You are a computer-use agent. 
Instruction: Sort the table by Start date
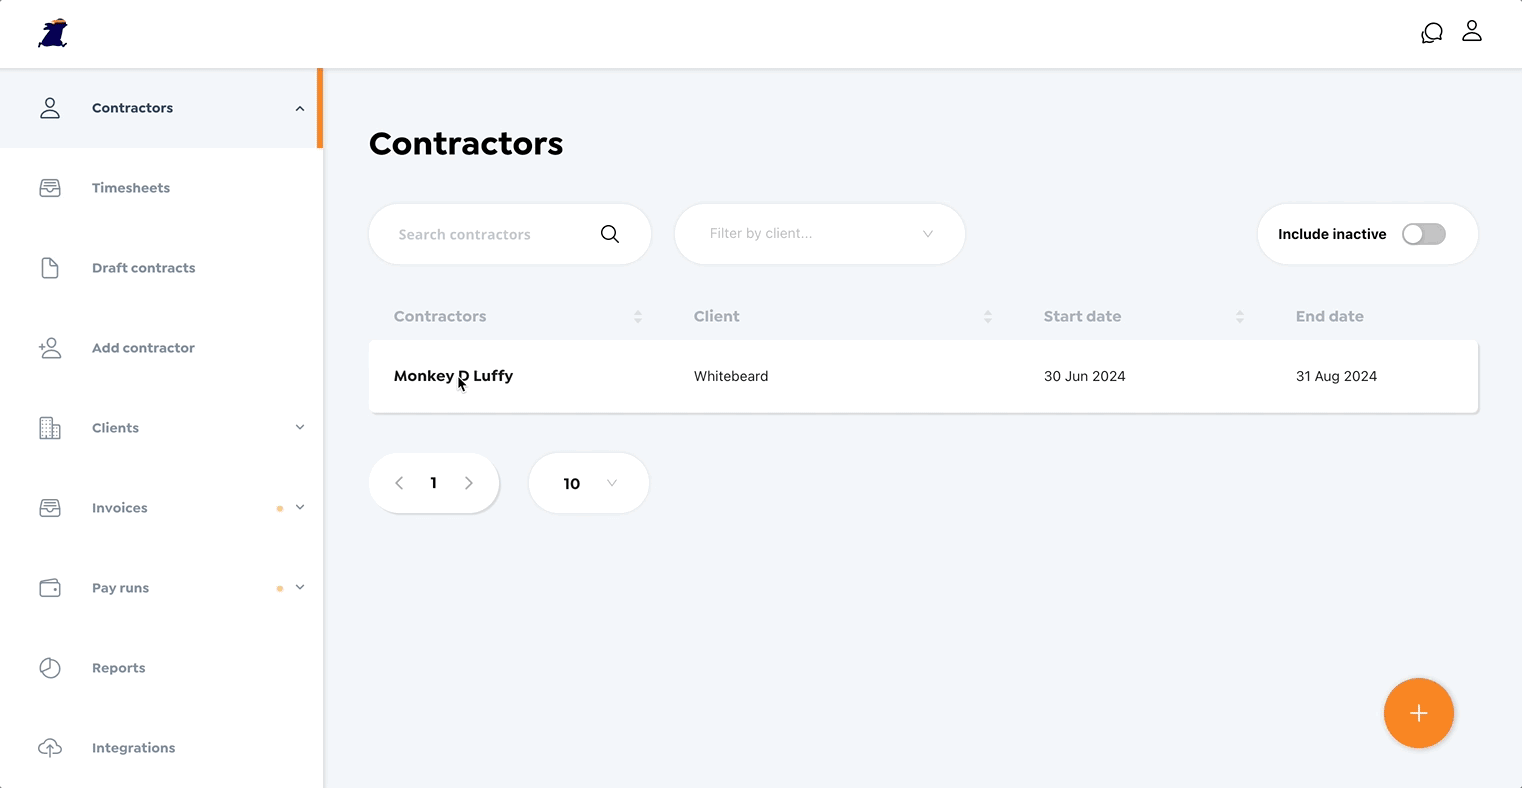[1240, 315]
